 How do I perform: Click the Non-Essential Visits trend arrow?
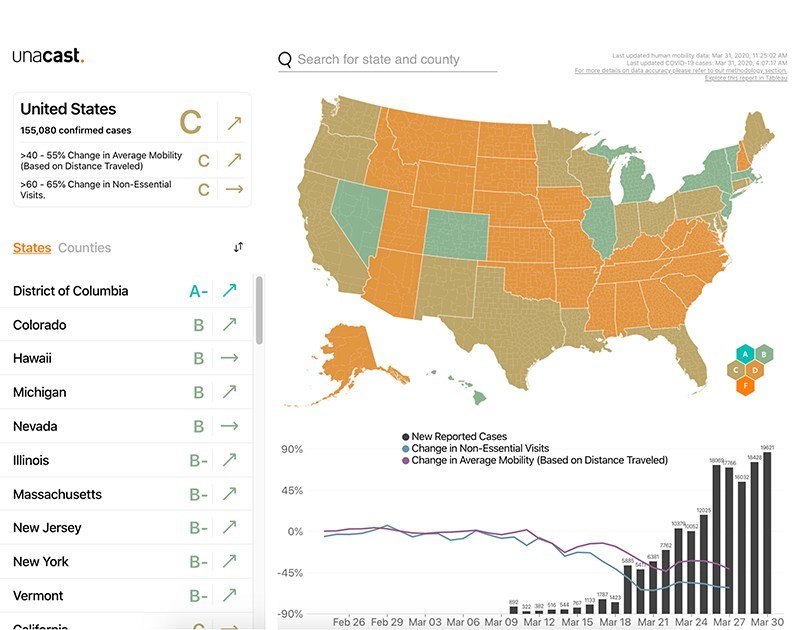coord(234,189)
